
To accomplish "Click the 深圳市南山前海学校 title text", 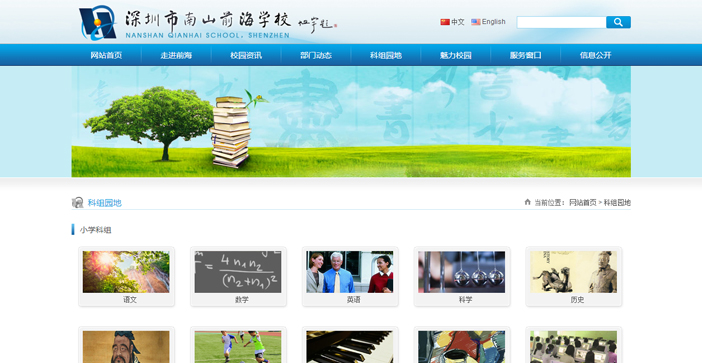I will (x=208, y=20).
